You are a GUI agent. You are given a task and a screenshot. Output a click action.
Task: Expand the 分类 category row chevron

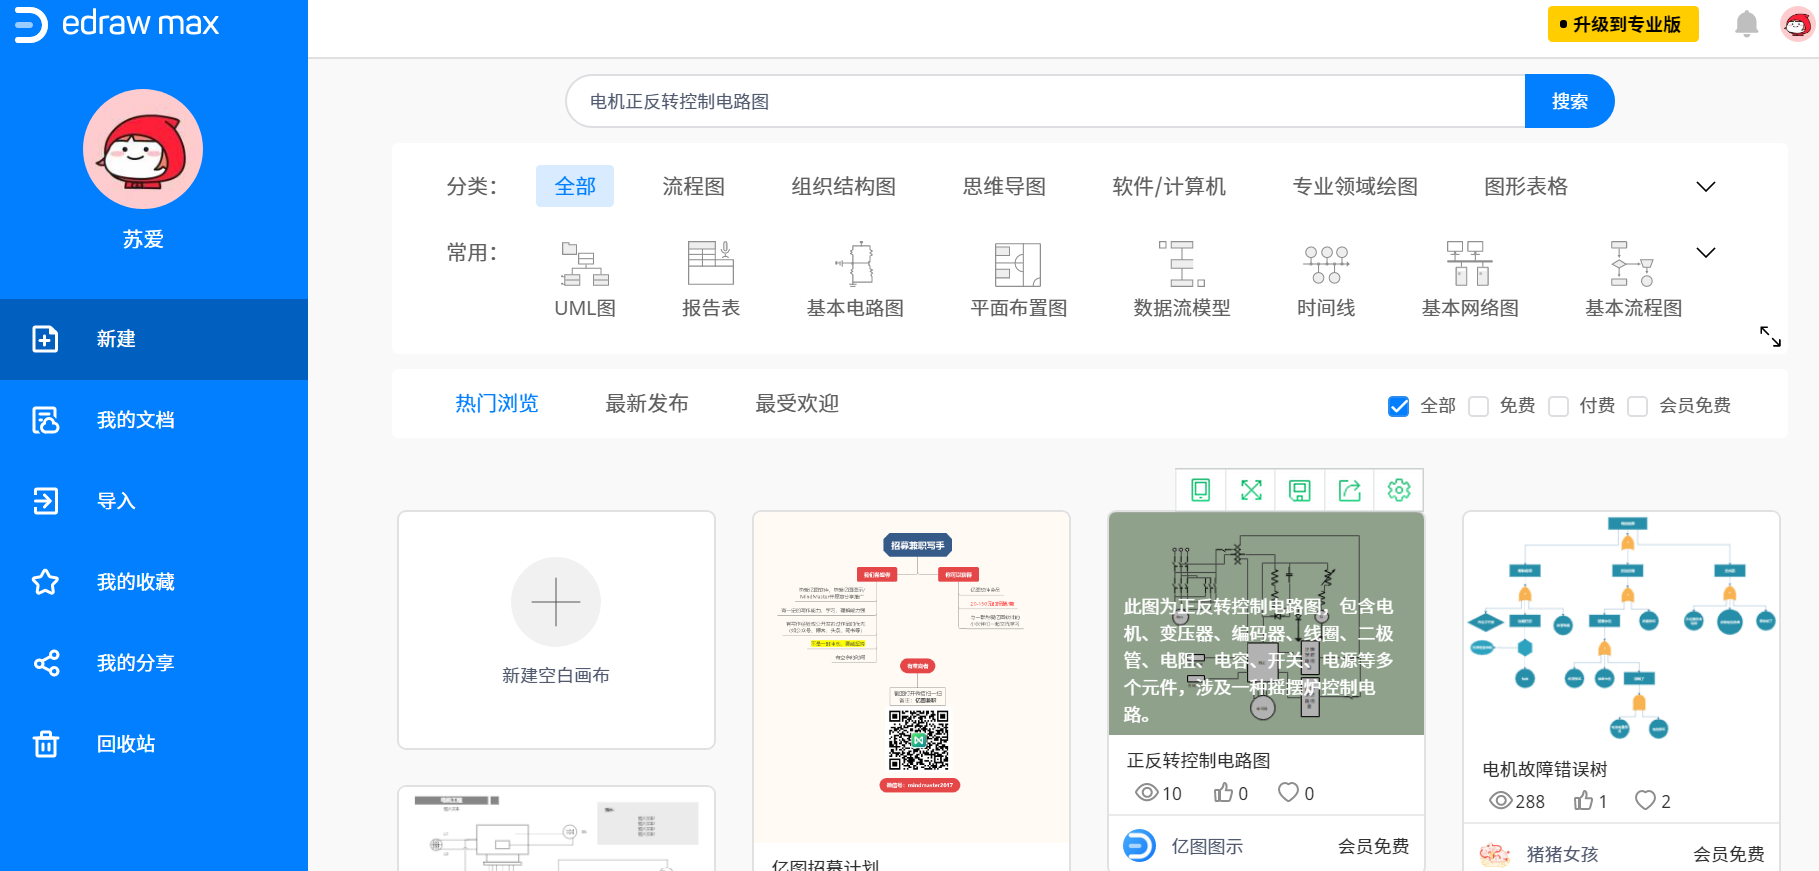coord(1706,187)
